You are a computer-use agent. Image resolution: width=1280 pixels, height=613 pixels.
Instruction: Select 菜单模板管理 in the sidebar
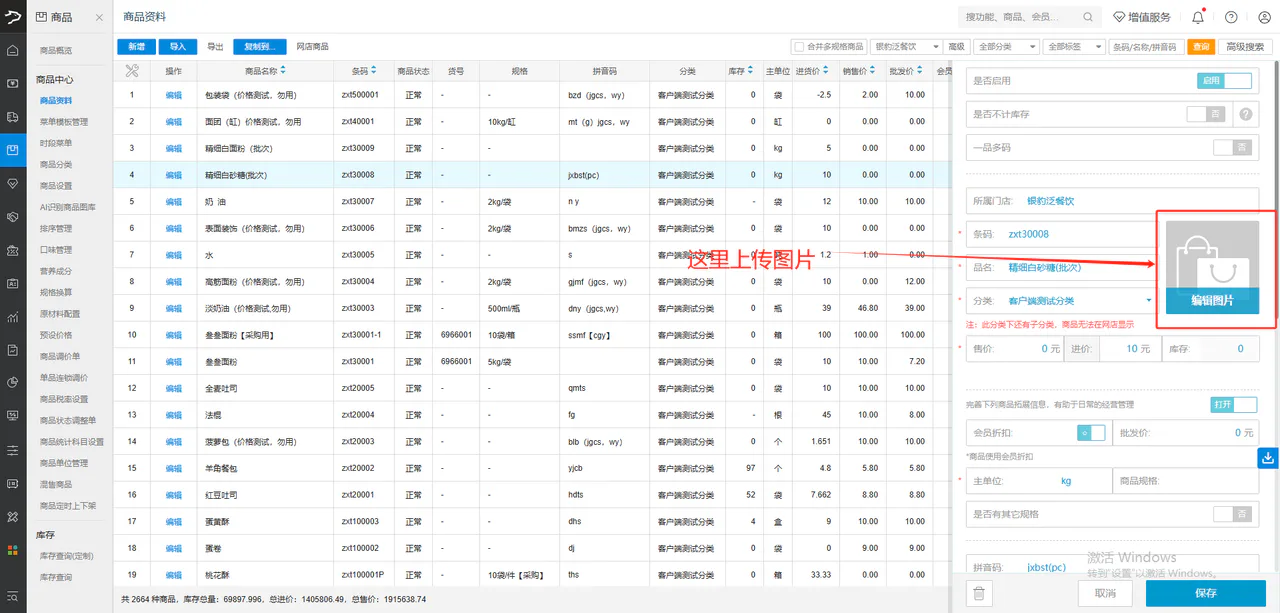pyautogui.click(x=64, y=122)
